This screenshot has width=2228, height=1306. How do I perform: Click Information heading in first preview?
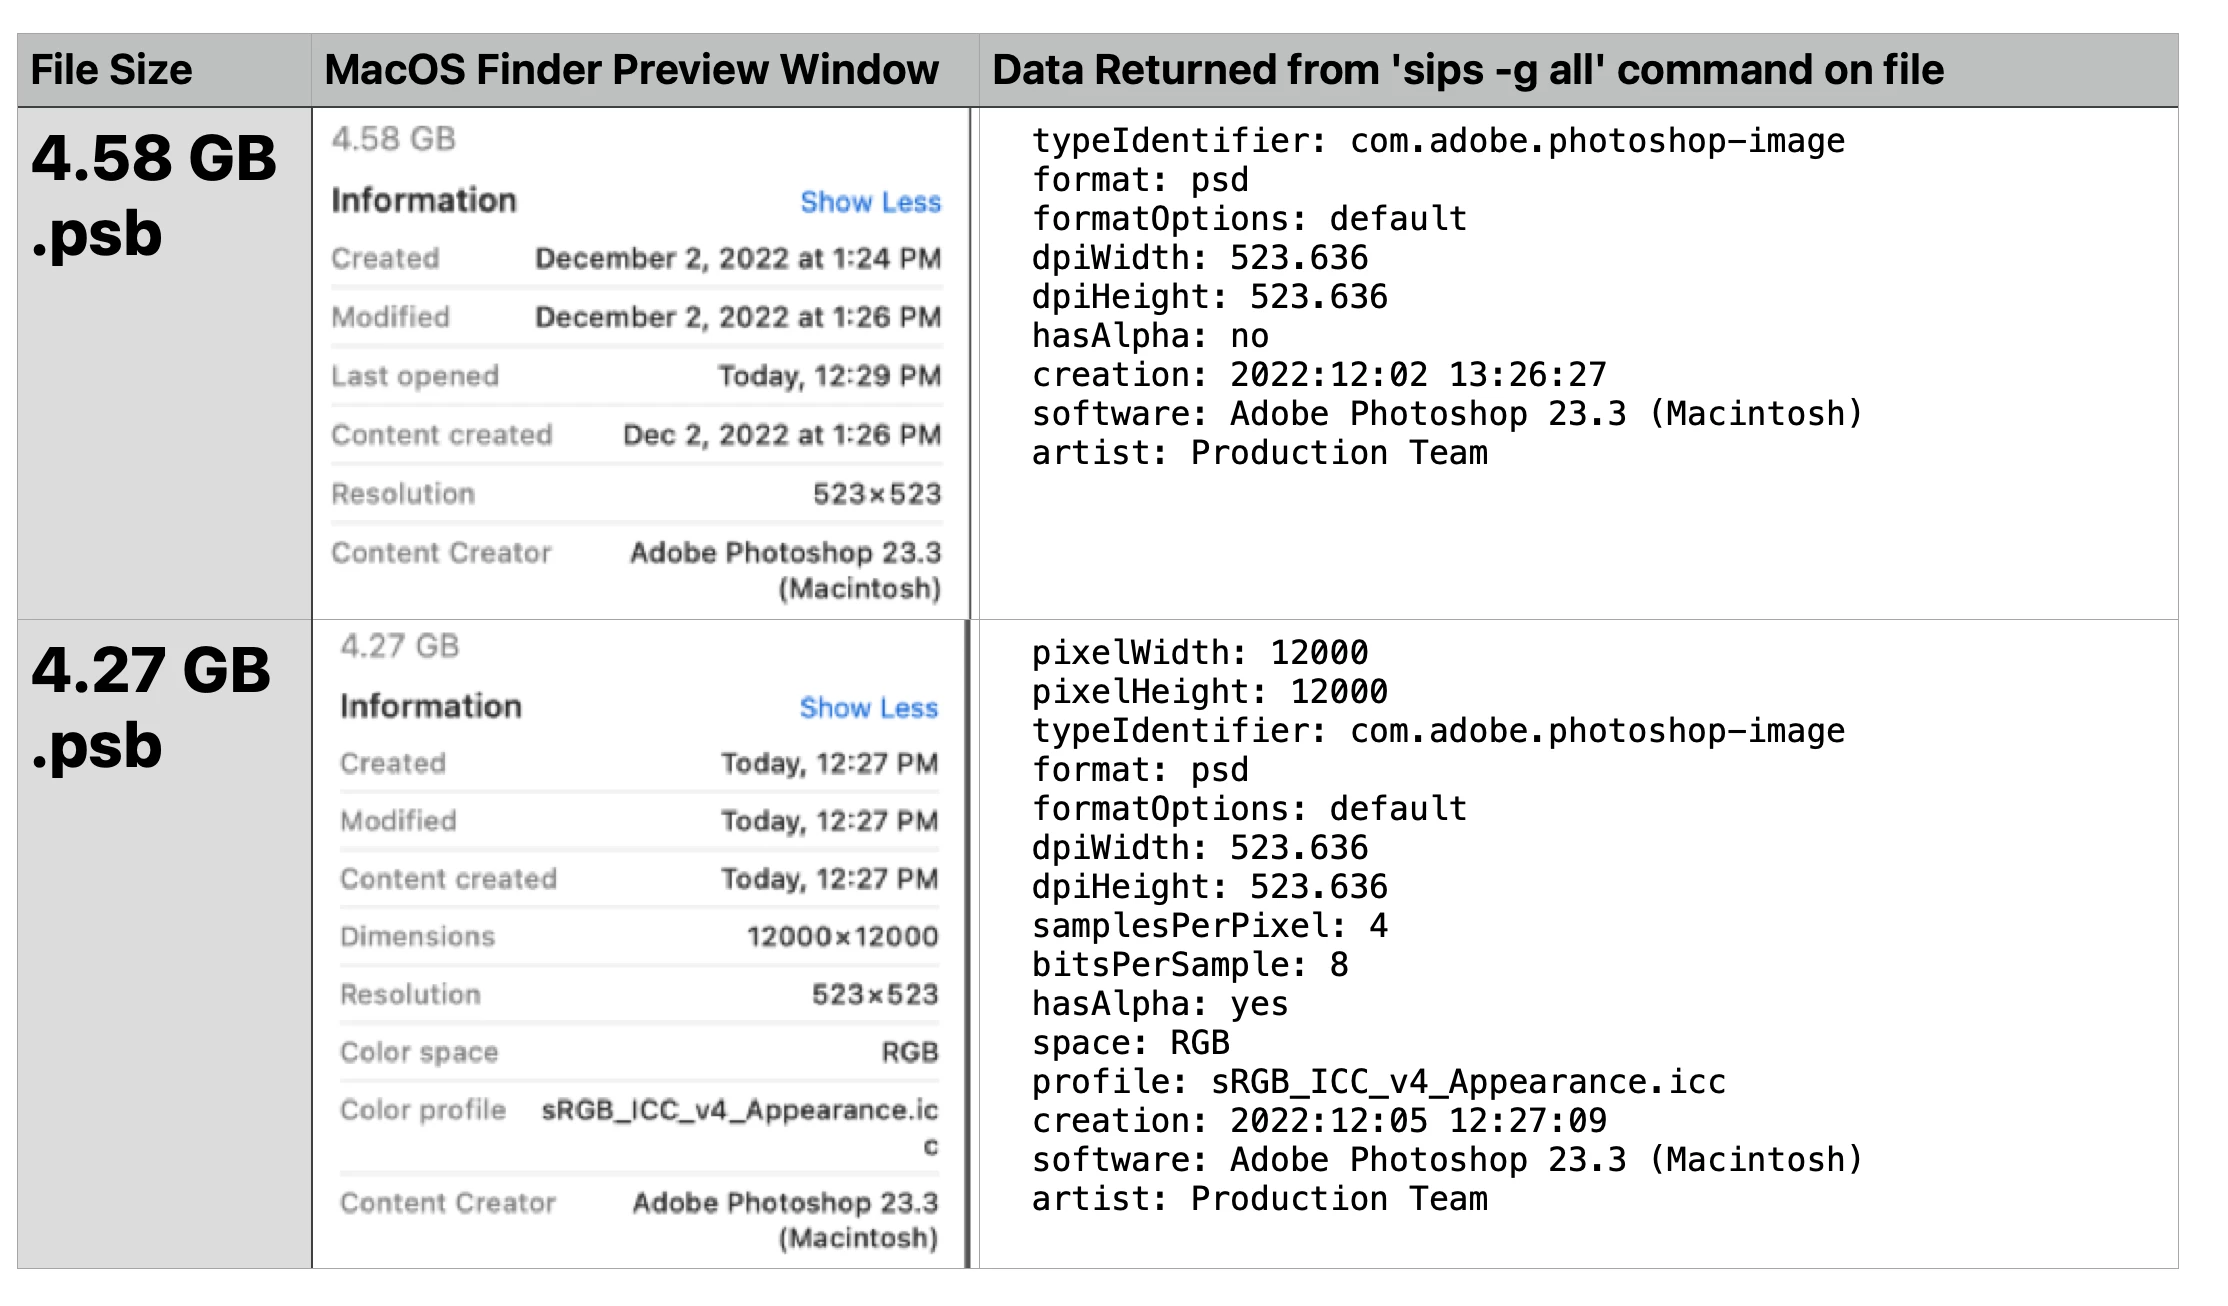tap(424, 201)
